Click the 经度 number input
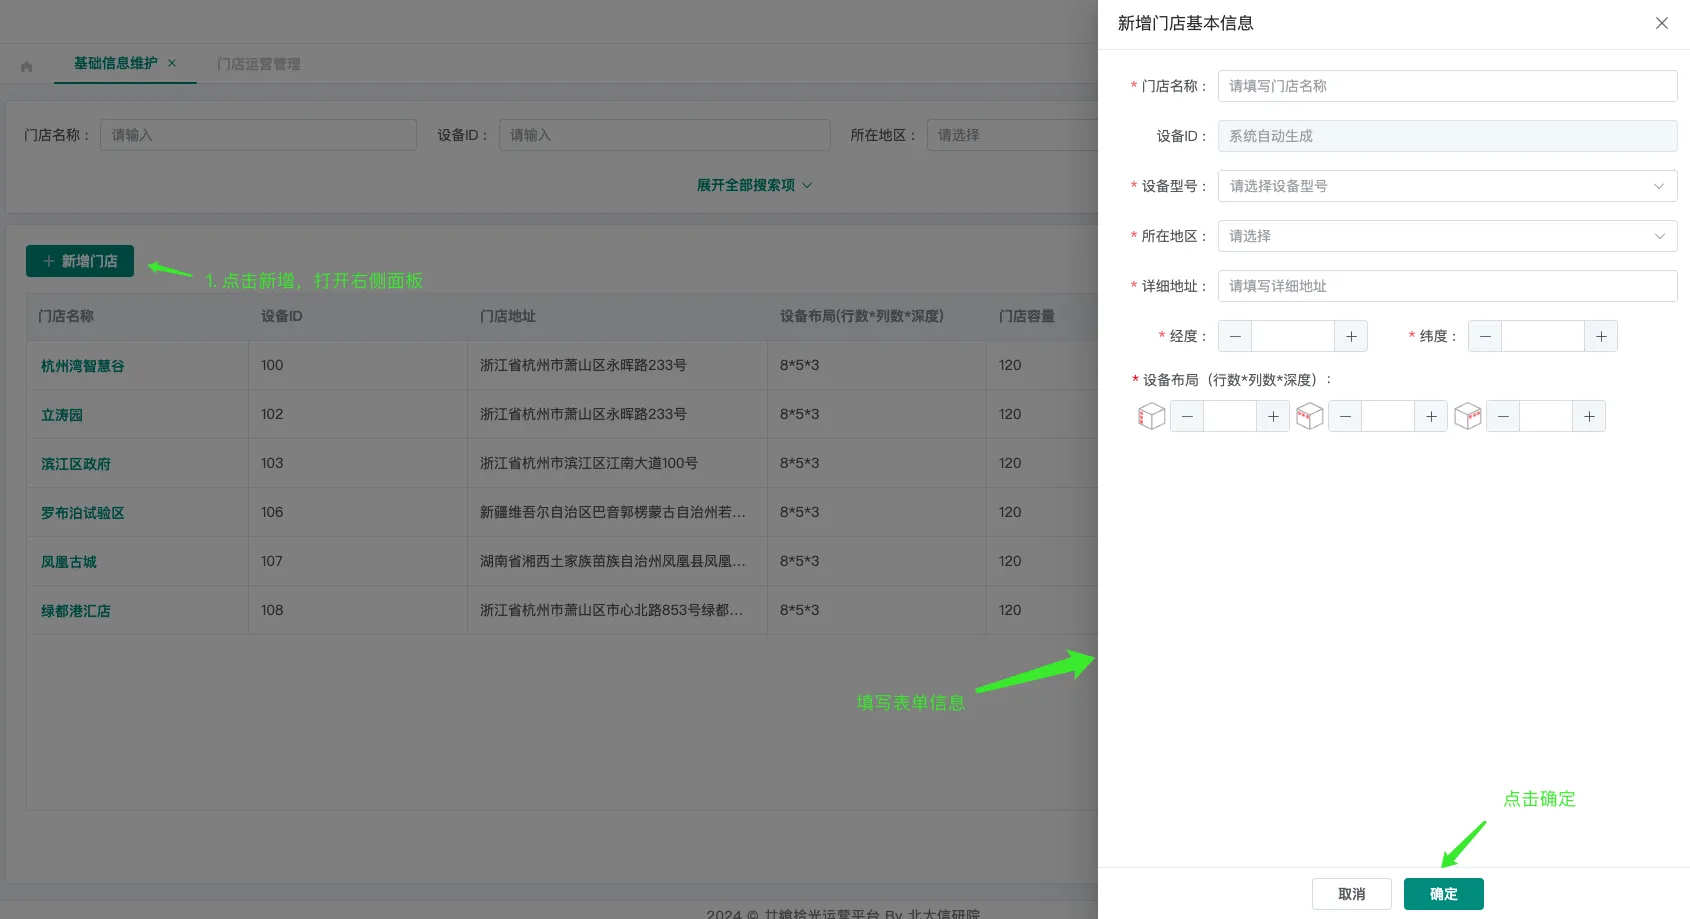The image size is (1690, 919). 1293,336
